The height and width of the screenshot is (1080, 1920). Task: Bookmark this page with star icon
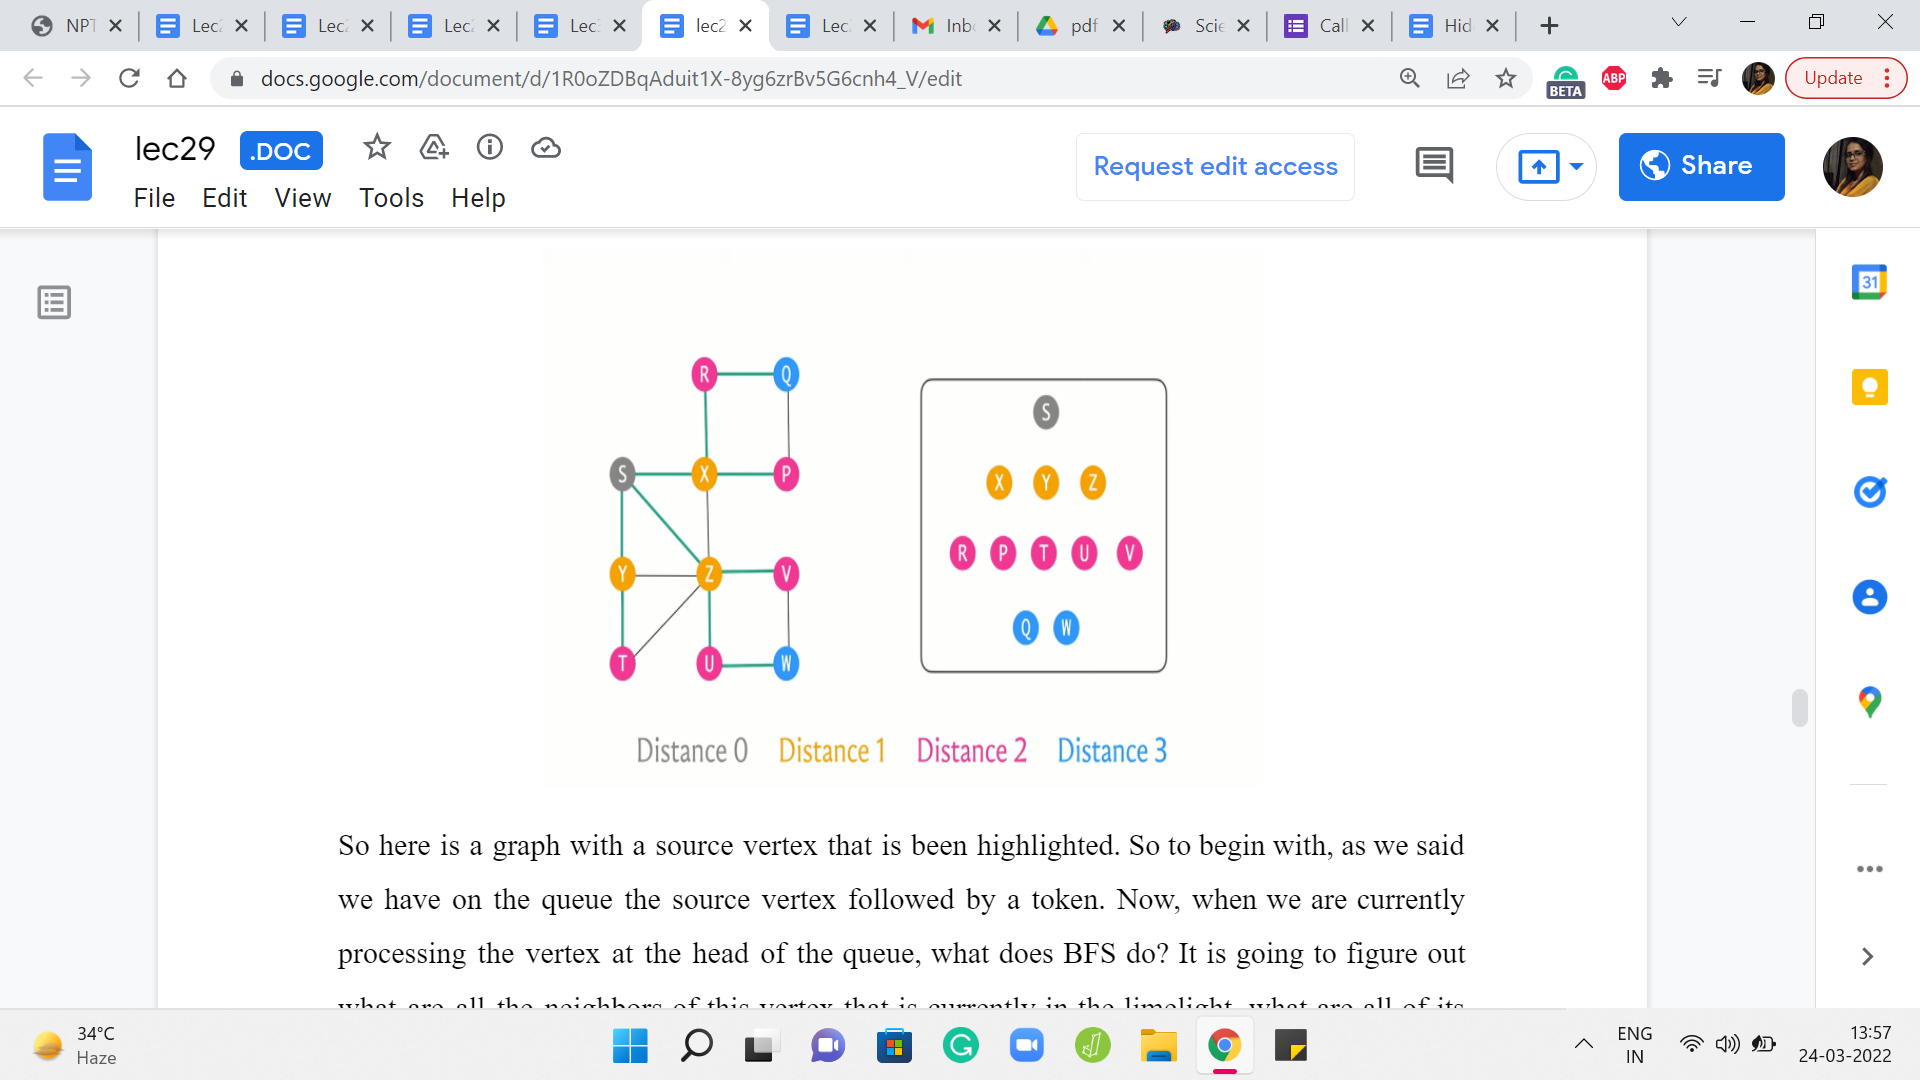(1506, 78)
